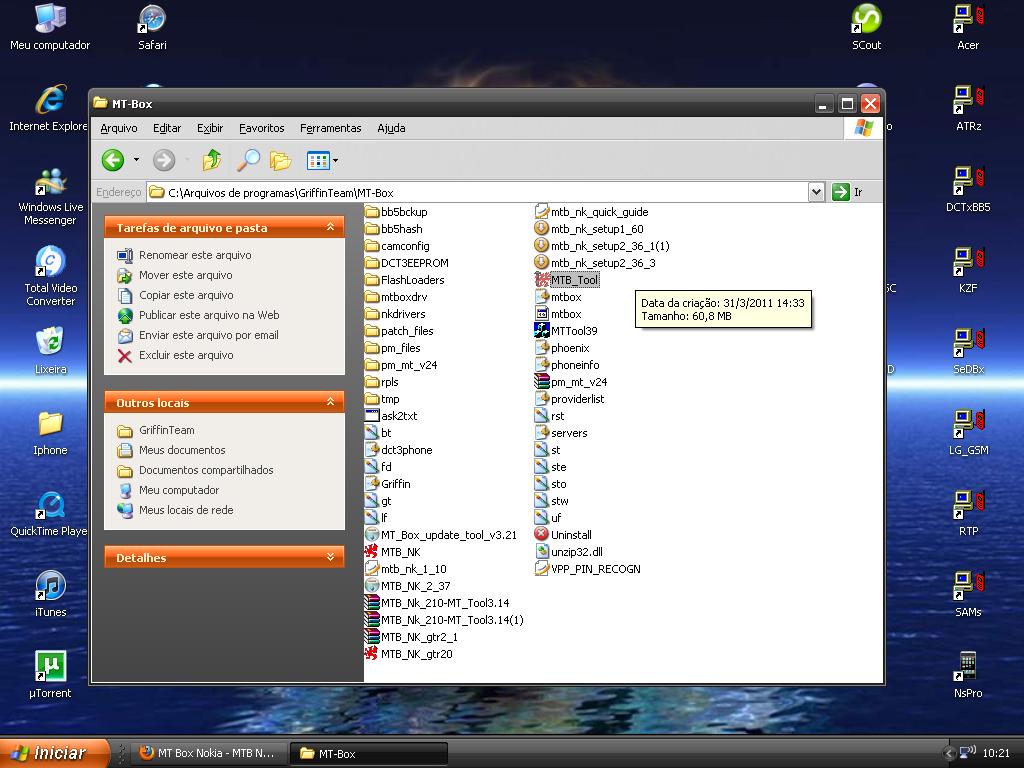Select the Lixeira recycle bin icon
1024x768 pixels.
point(50,351)
